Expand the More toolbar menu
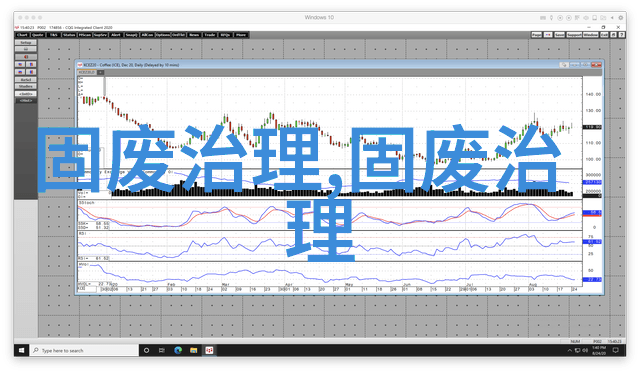Viewport: 640px width, 373px height. tap(241, 35)
